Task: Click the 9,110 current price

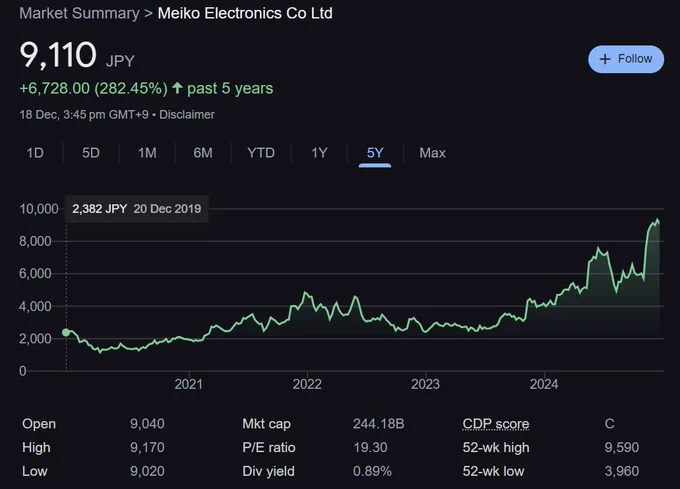Action: point(58,55)
